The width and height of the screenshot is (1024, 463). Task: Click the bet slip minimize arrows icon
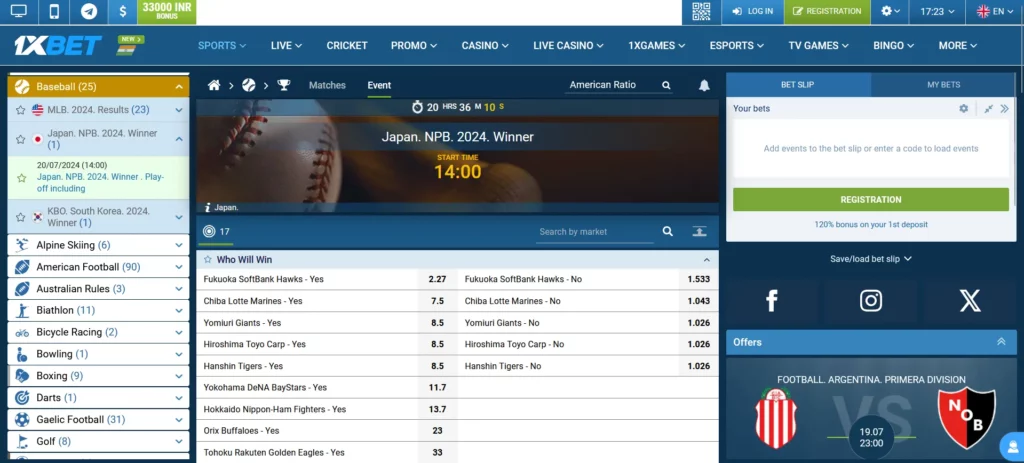point(989,108)
